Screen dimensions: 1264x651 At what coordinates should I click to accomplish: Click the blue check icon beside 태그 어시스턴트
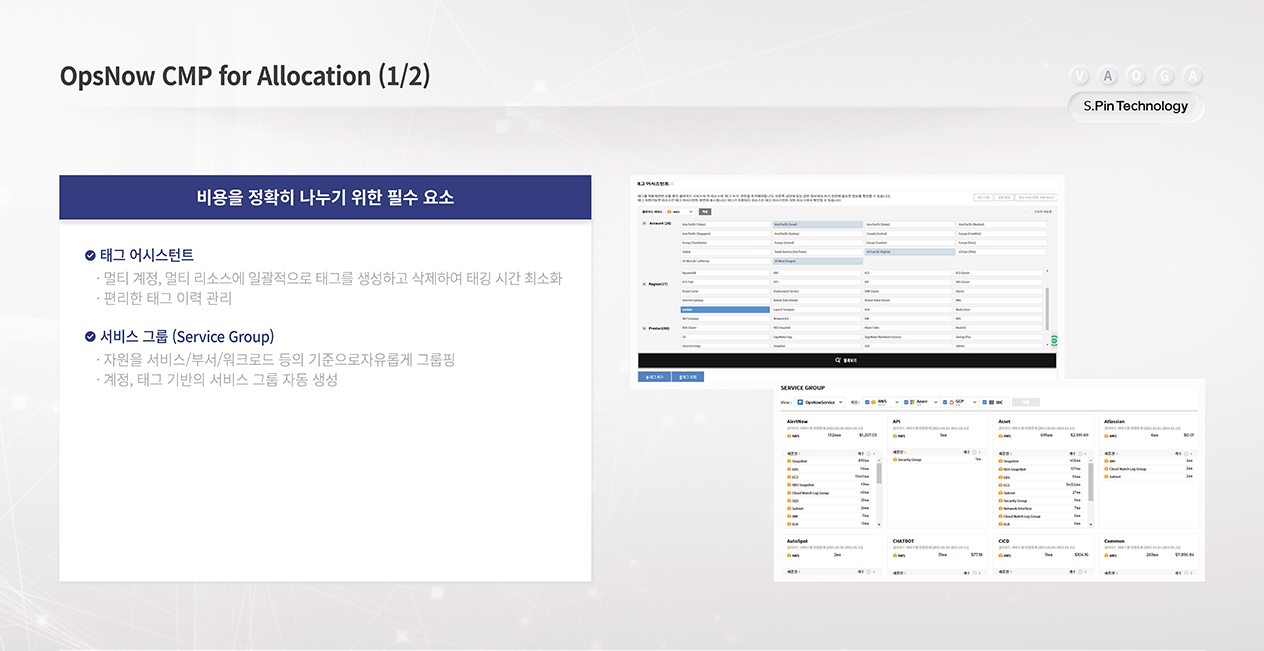(90, 255)
